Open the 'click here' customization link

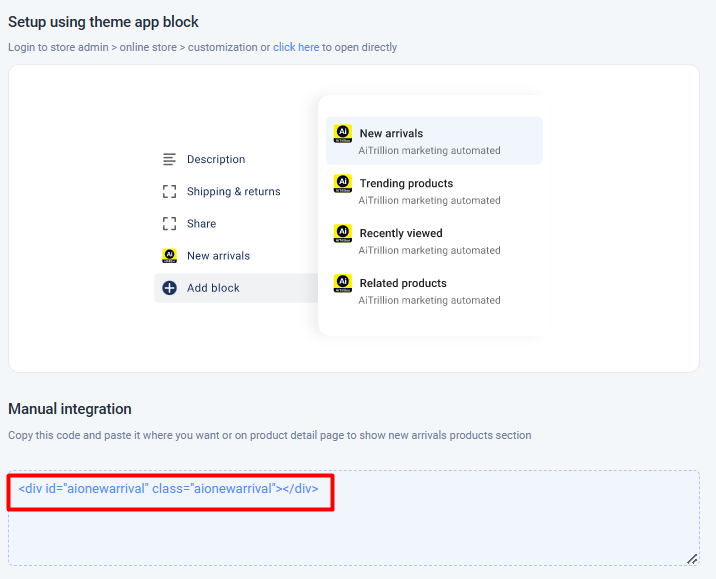(296, 47)
